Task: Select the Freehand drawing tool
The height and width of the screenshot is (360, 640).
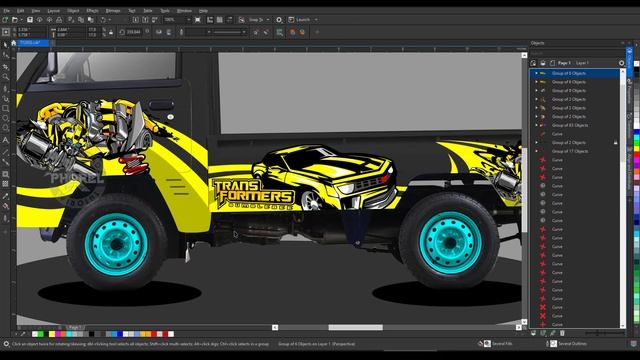Action: click(5, 88)
